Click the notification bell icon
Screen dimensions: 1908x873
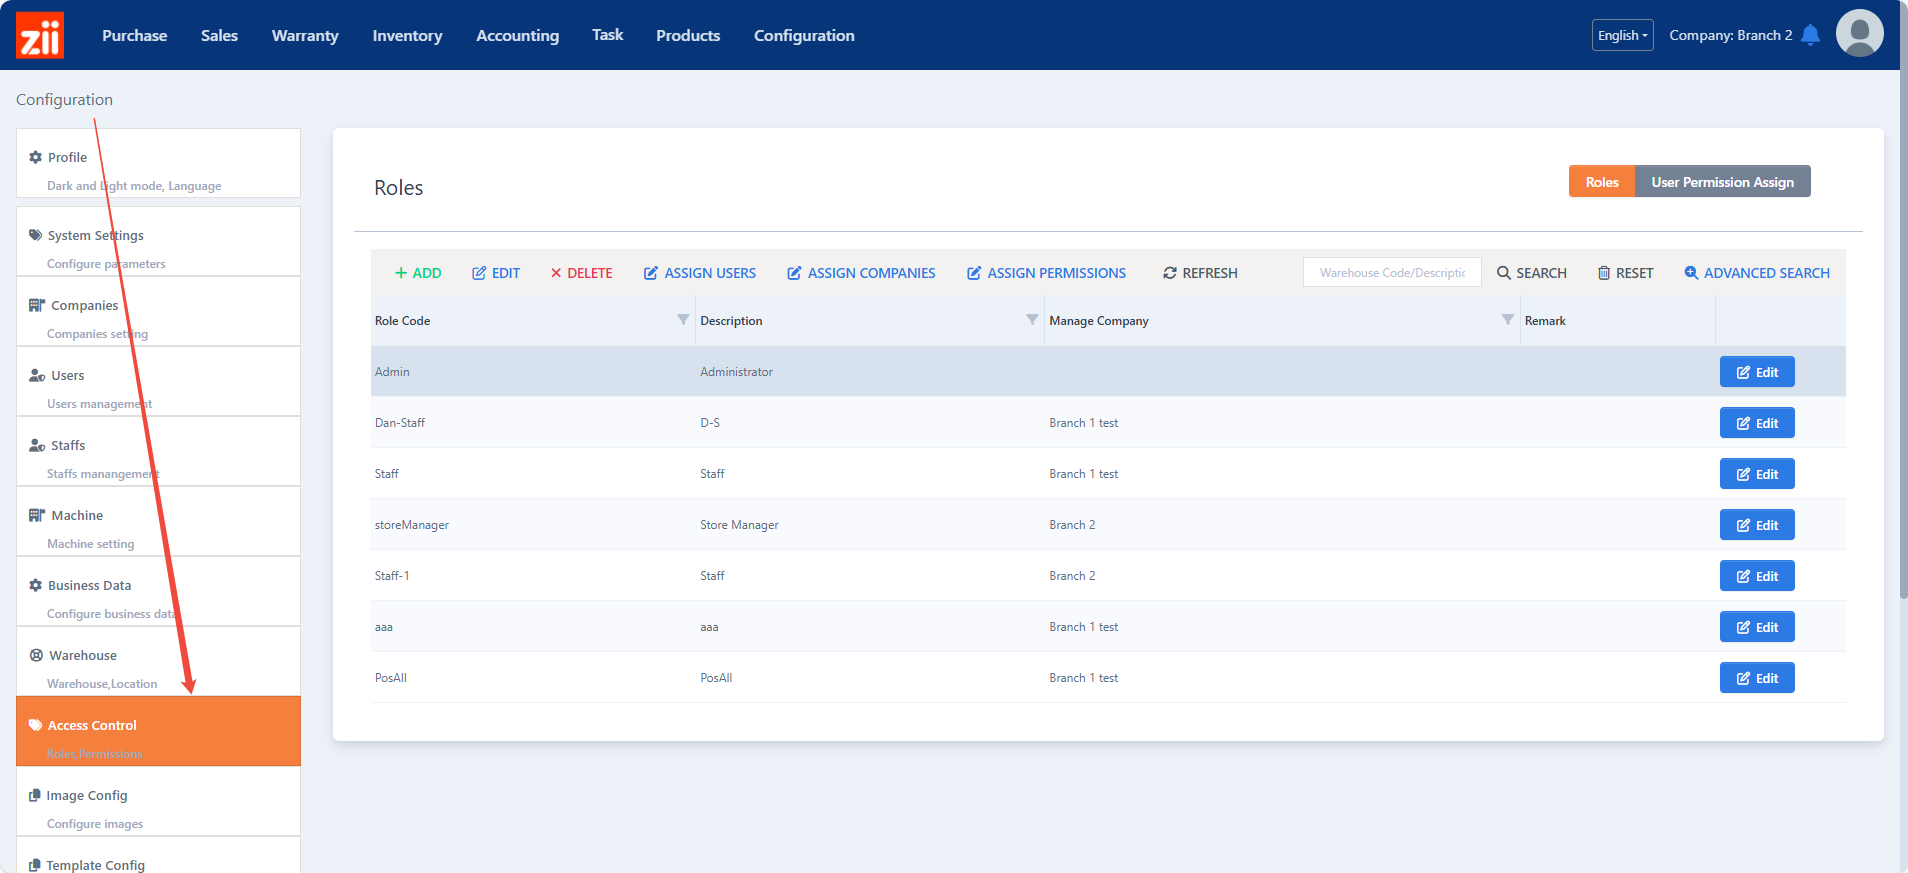point(1810,35)
